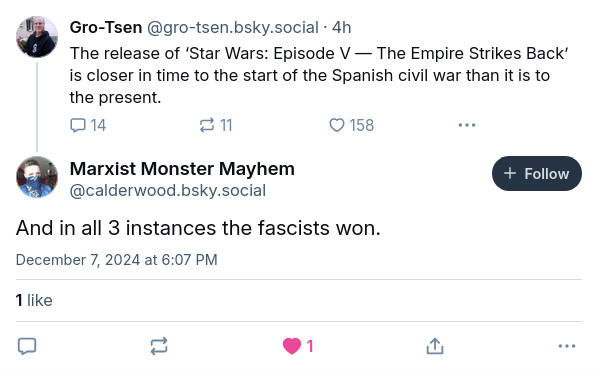The width and height of the screenshot is (598, 370).
Task: Follow Marxist Monster Mayhem
Action: click(537, 174)
